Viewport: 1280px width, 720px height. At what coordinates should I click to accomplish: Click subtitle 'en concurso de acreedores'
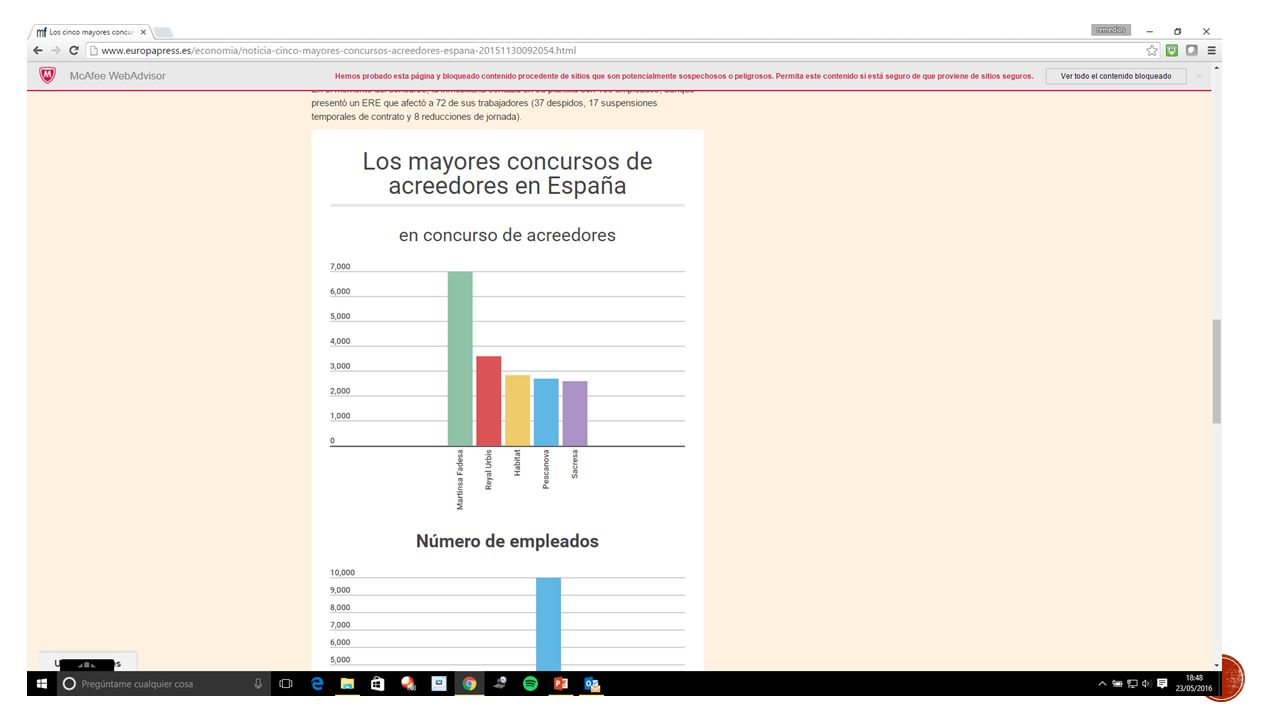point(507,236)
